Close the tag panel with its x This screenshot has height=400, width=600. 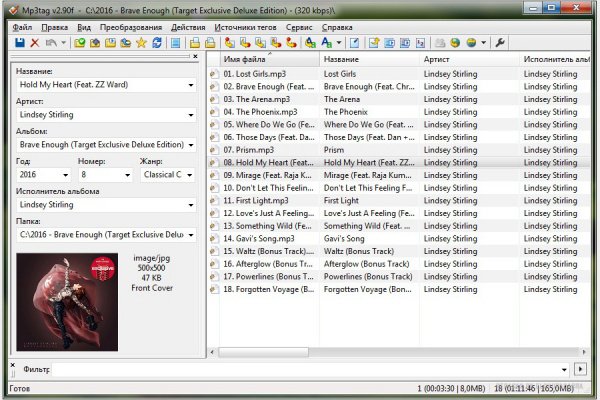coord(196,56)
